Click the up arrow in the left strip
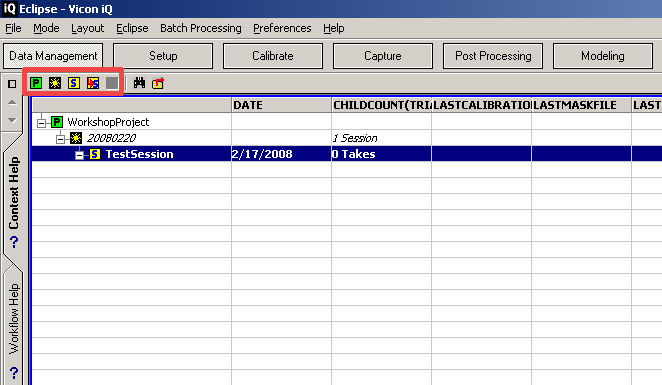The image size is (662, 385). point(12,102)
